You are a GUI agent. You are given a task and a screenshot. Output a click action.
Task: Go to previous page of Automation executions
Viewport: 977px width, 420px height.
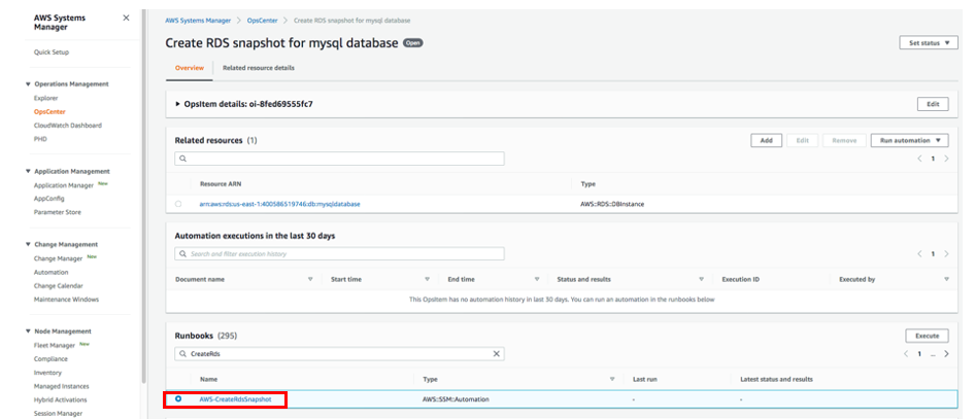click(x=919, y=254)
